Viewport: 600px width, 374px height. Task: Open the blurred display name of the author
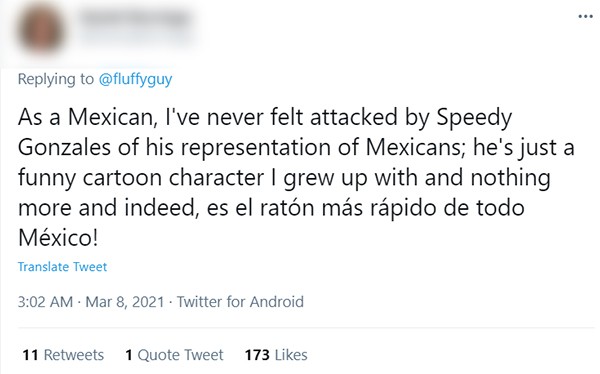135,19
